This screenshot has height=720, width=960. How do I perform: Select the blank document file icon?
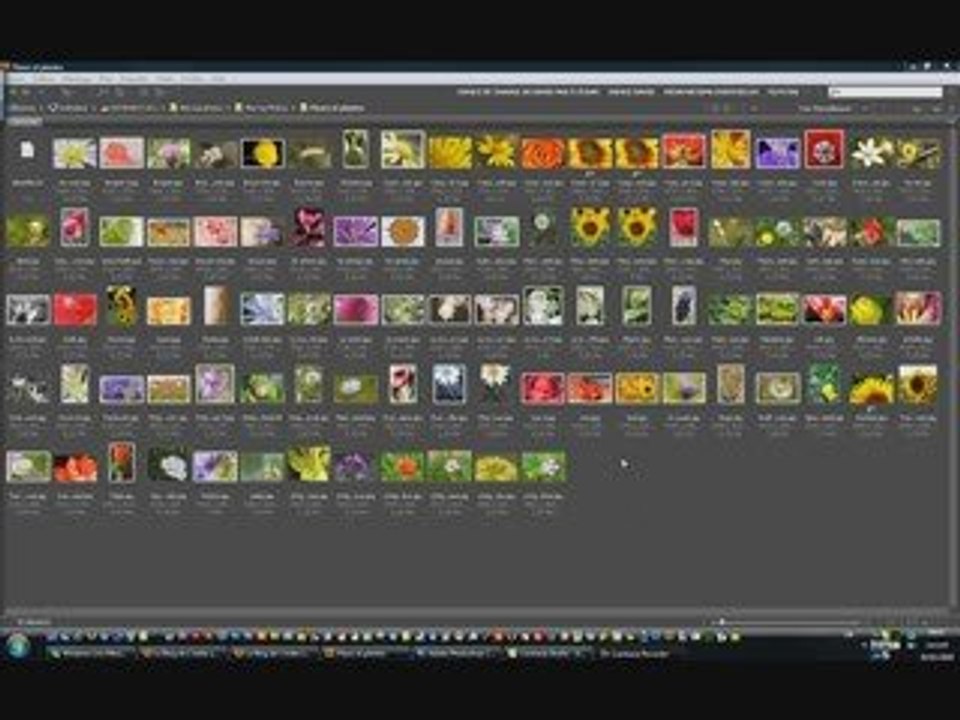[x=27, y=150]
